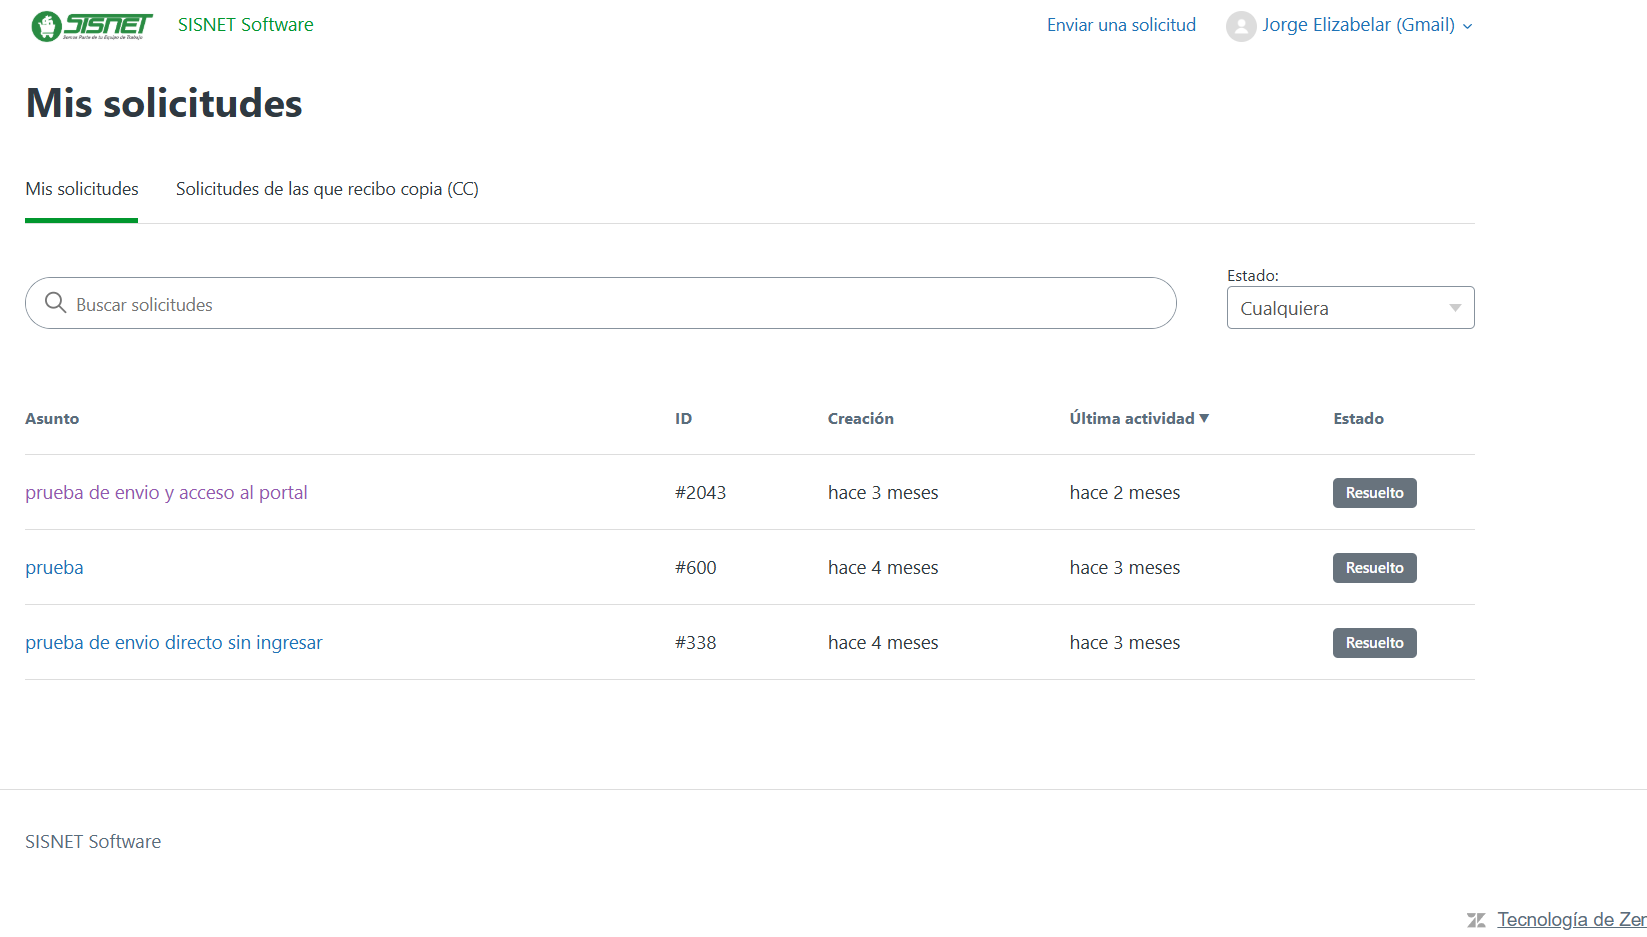Open the SISNET Software header link
This screenshot has width=1647, height=937.
[245, 25]
